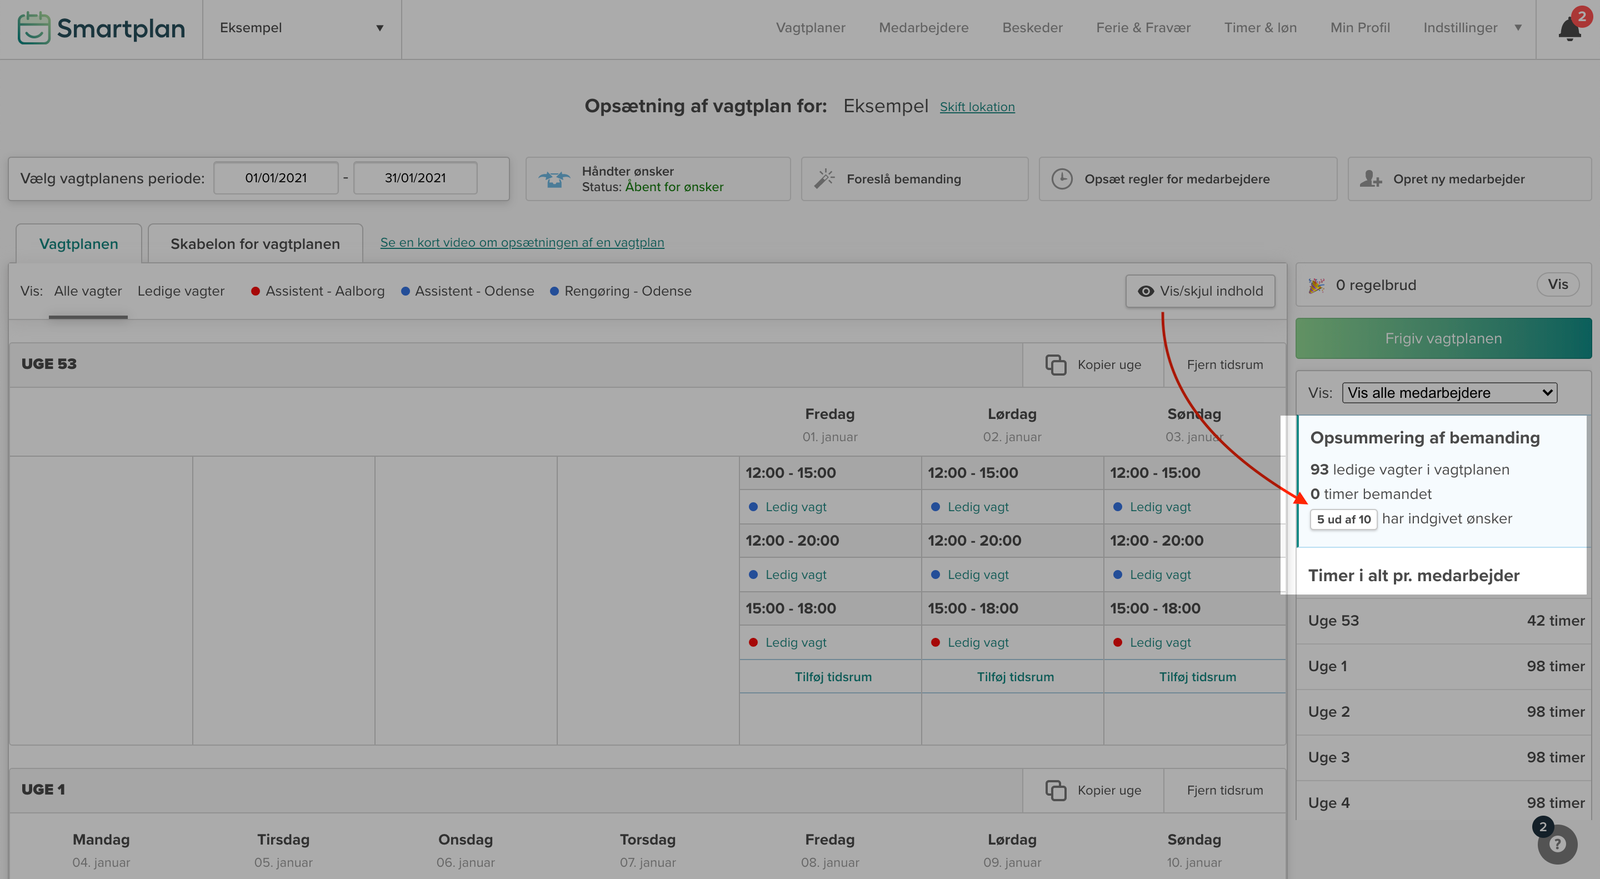Click the add-person icon for ny medarbejder
Image resolution: width=1600 pixels, height=879 pixels.
click(x=1371, y=179)
